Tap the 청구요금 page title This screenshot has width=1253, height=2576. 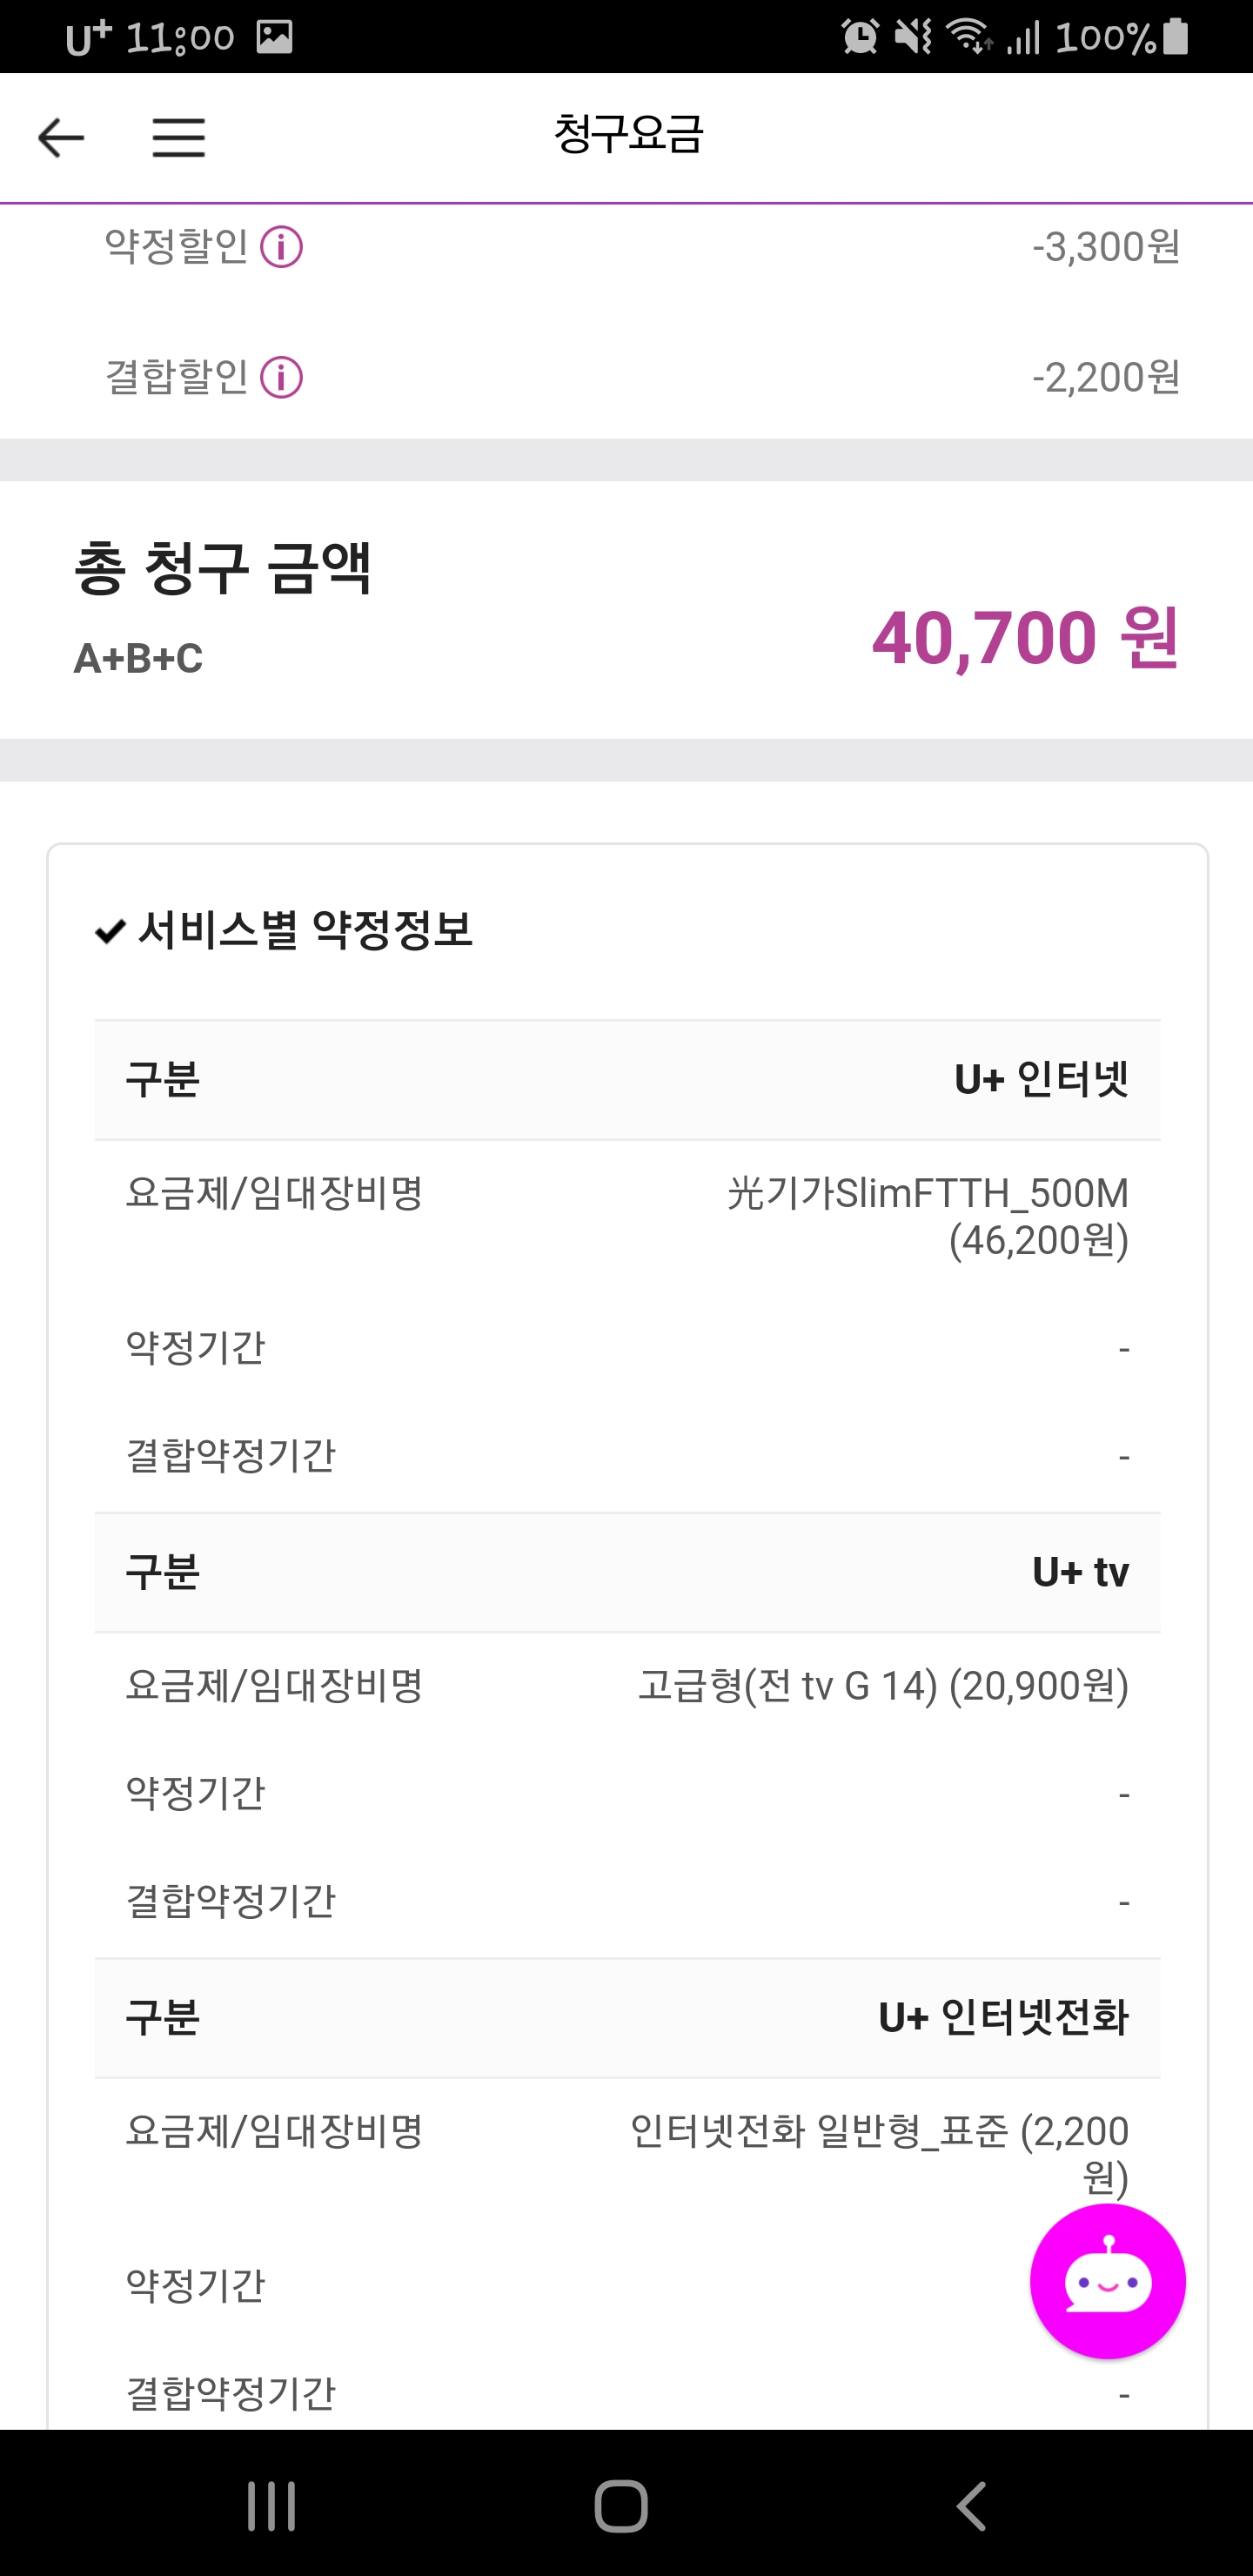(628, 135)
